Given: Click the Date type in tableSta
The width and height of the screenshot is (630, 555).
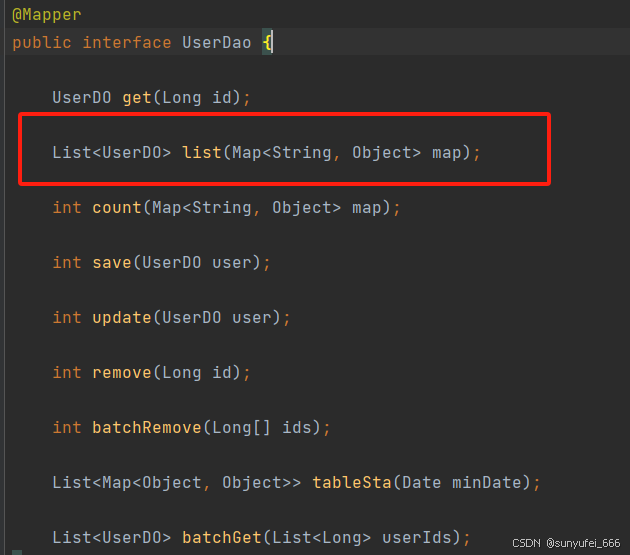Looking at the screenshot, I should click(421, 483).
